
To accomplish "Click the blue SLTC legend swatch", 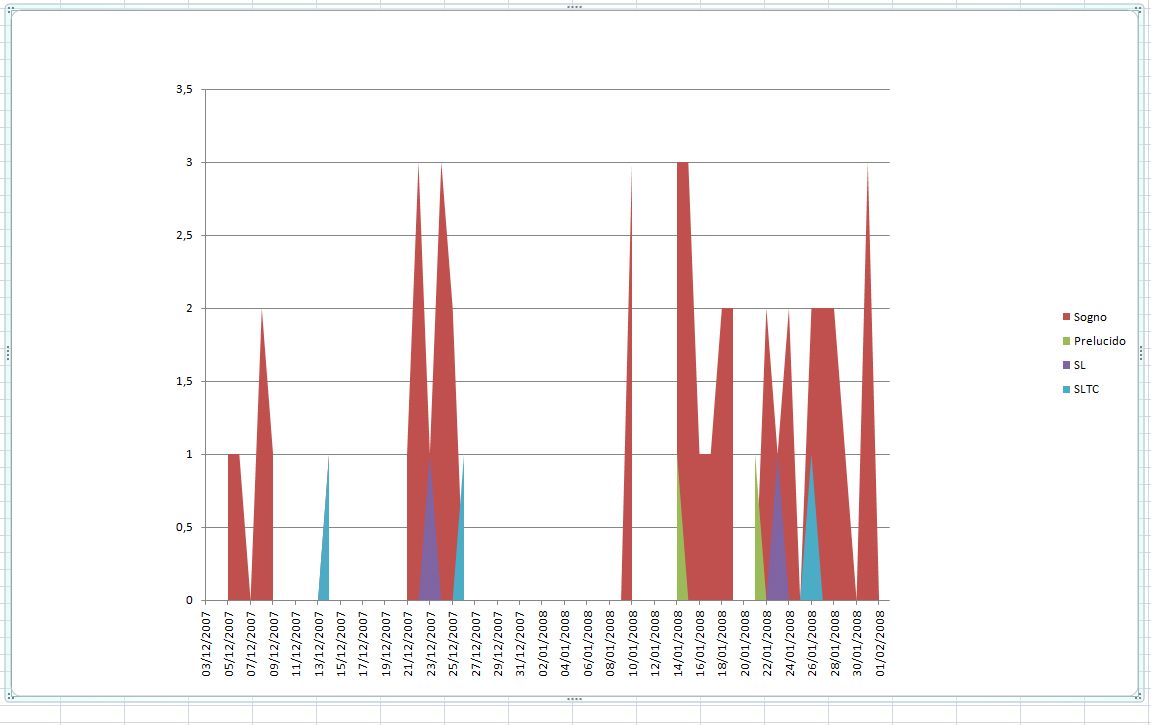I will (1065, 389).
